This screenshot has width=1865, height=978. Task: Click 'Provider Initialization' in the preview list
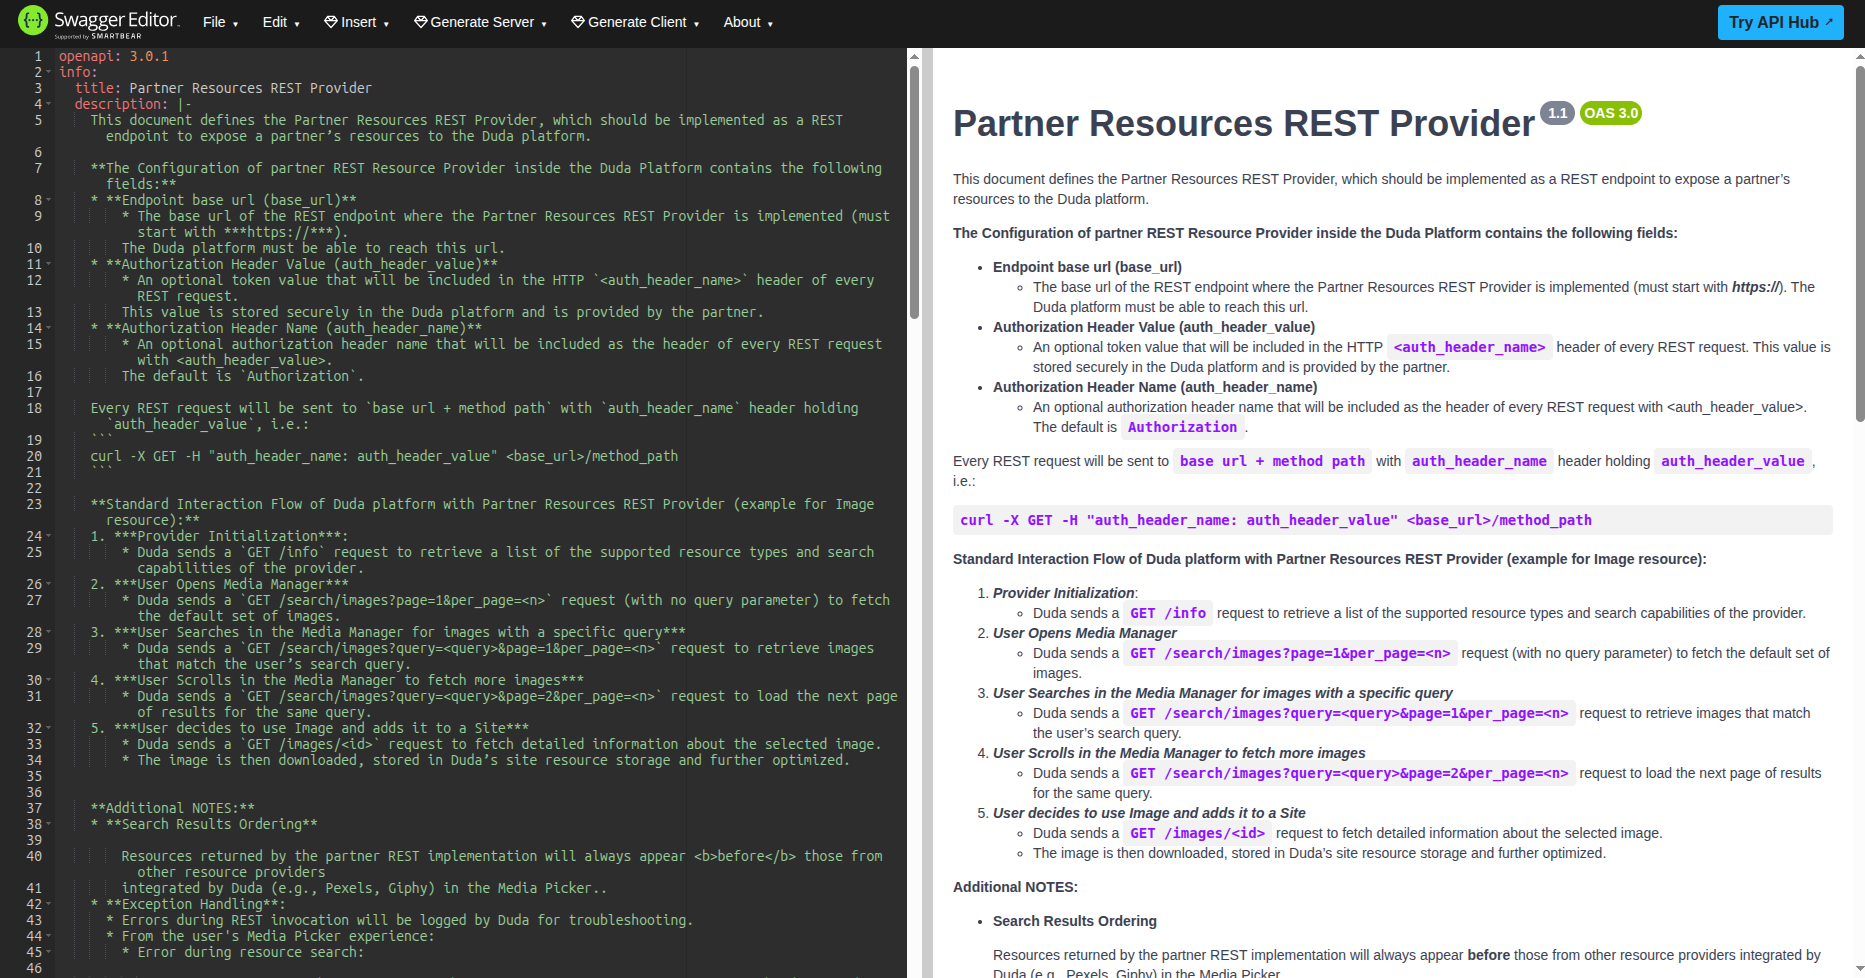click(1063, 593)
